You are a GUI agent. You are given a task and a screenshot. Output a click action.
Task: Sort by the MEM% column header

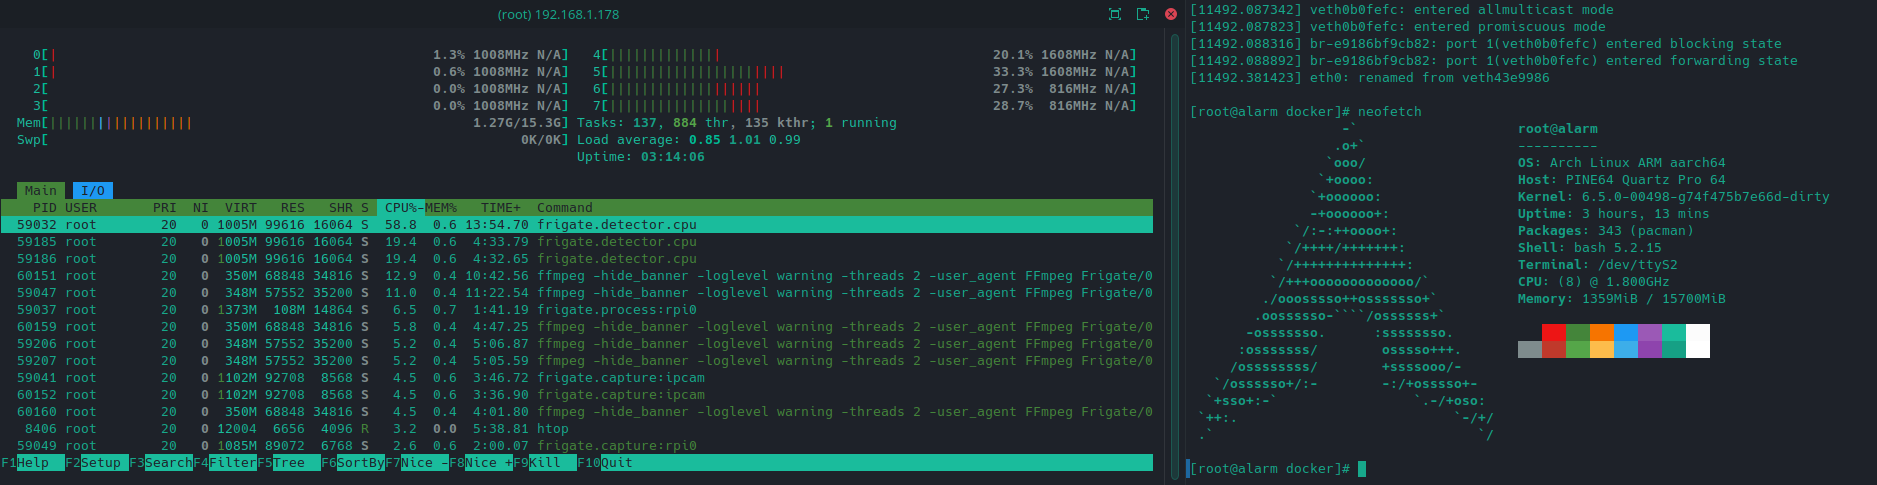(441, 207)
